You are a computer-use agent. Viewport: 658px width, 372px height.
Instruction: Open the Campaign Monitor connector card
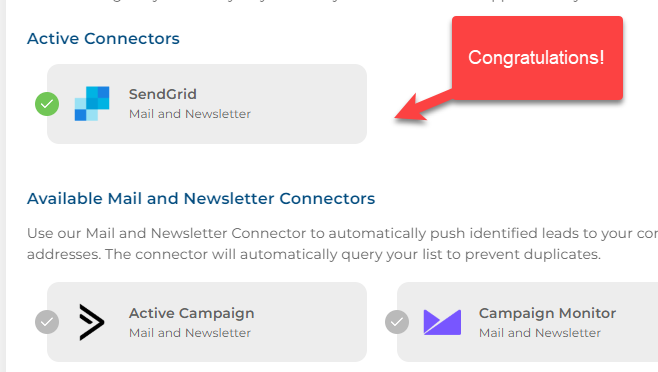[527, 322]
